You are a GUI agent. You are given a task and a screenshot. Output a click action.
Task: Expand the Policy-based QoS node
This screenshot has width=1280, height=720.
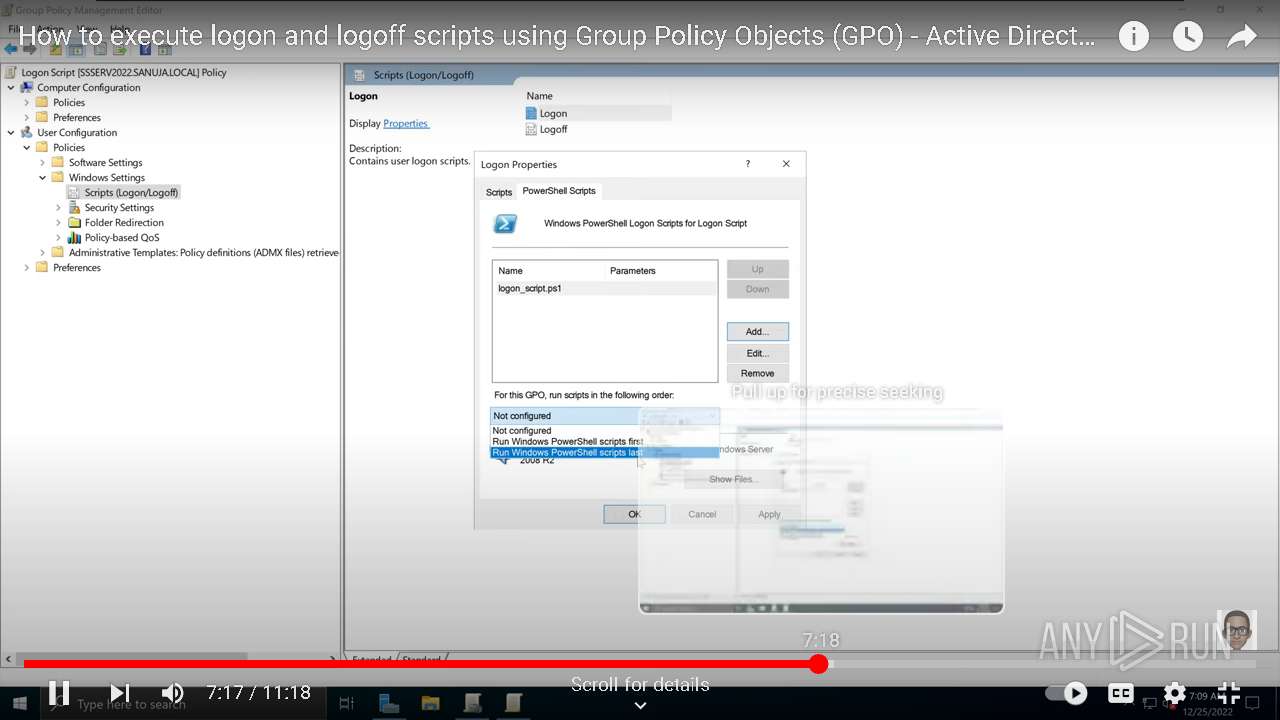59,237
